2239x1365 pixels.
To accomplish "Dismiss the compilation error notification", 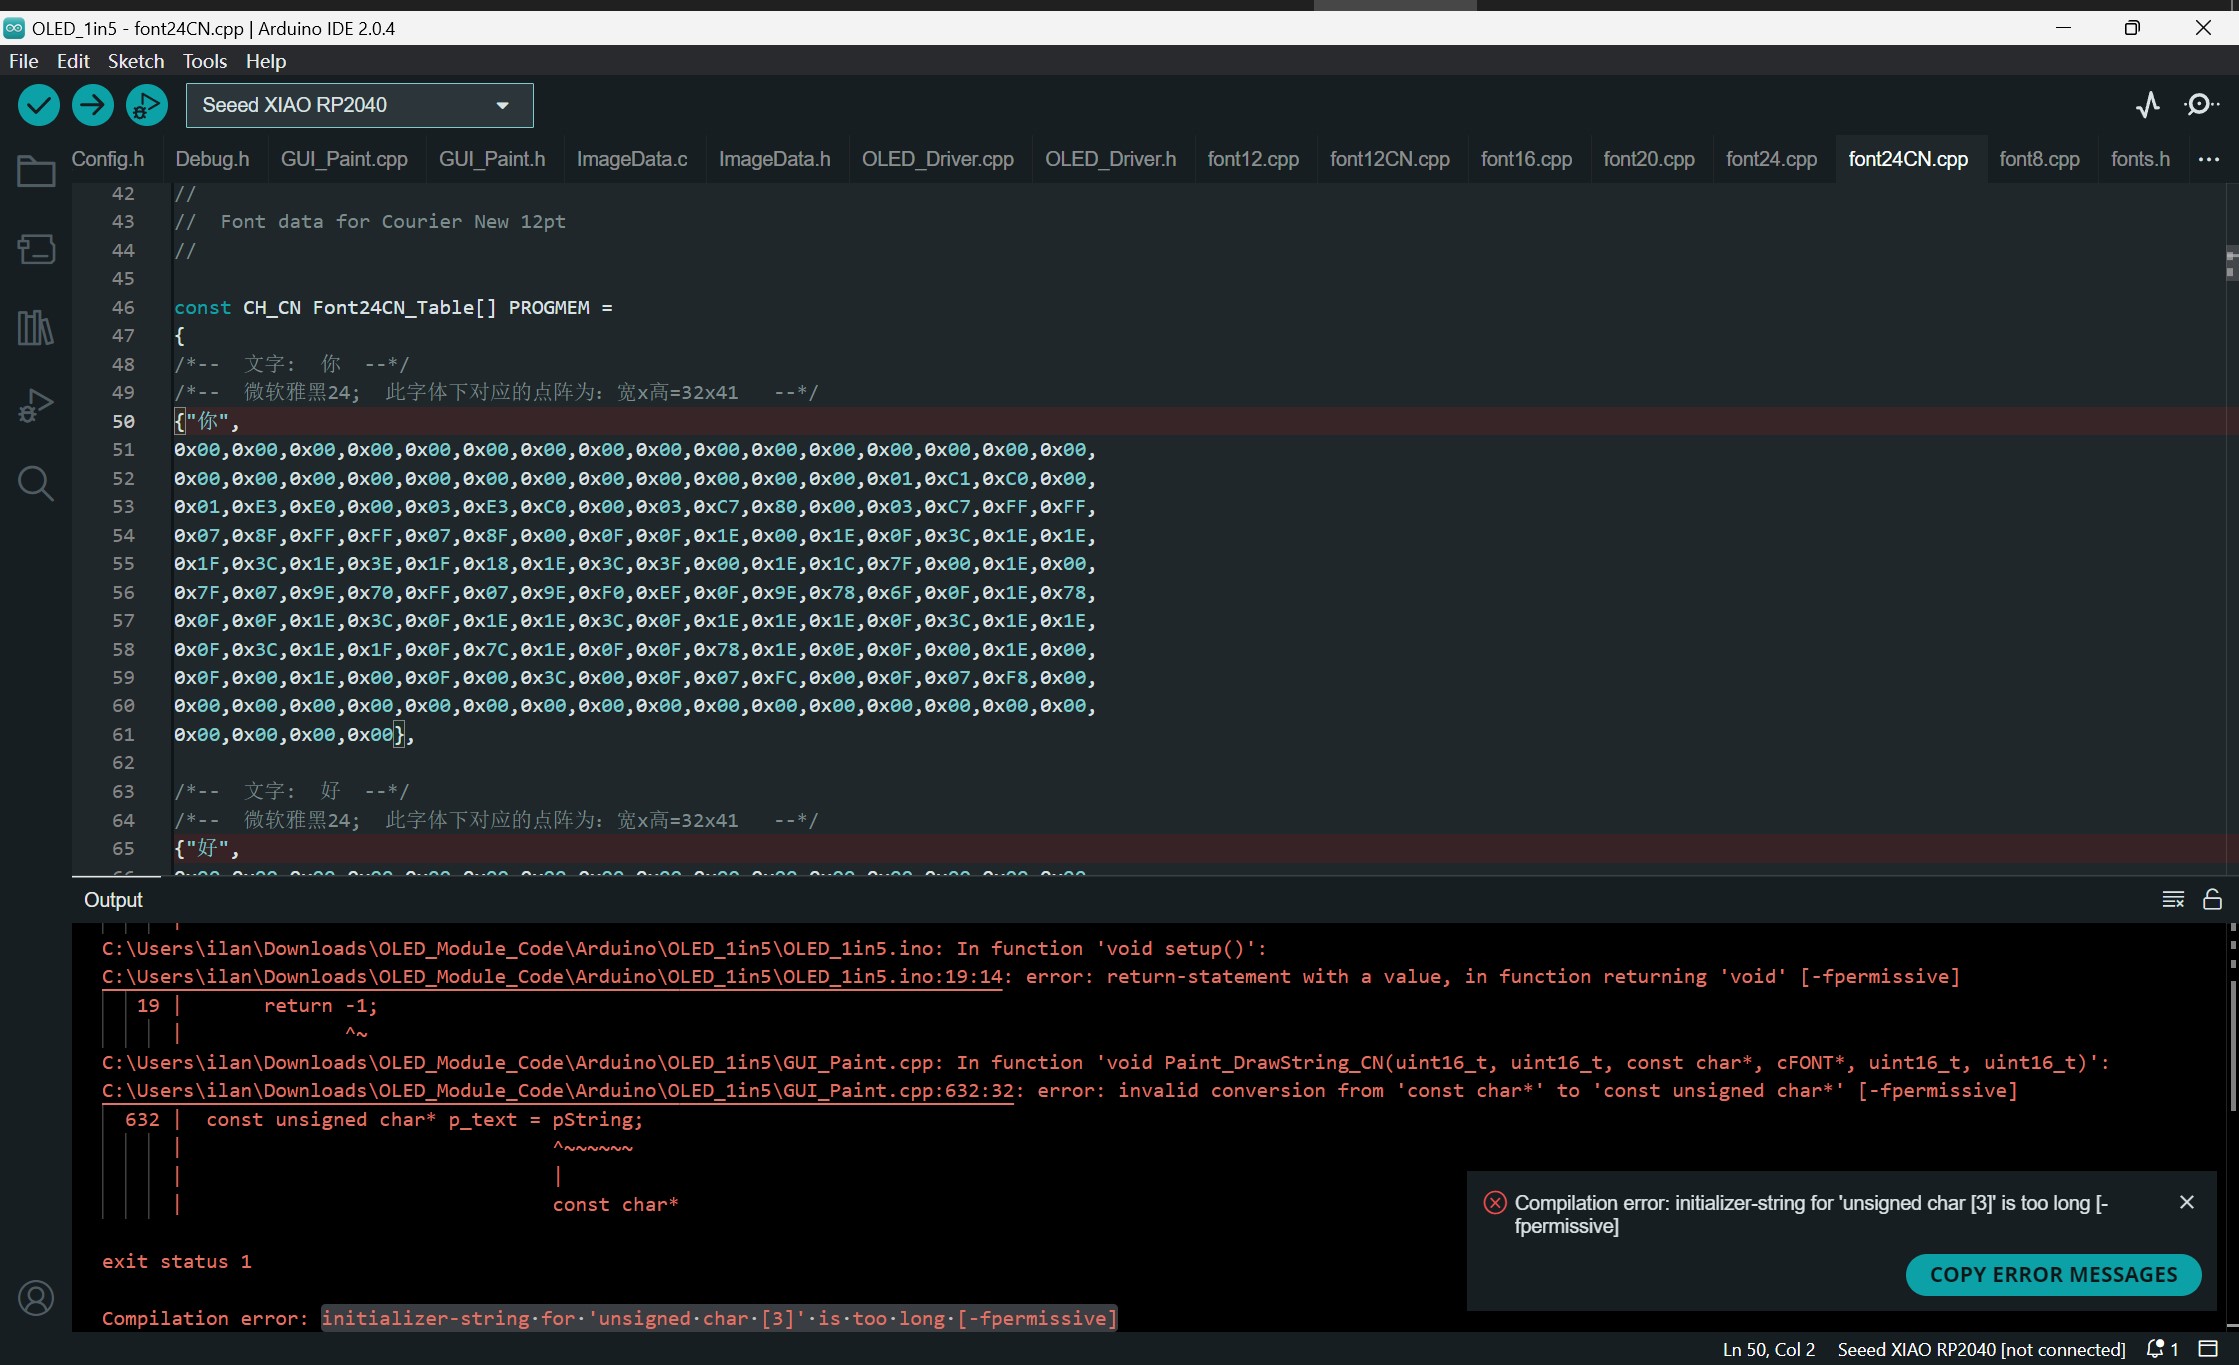I will coord(2186,1202).
